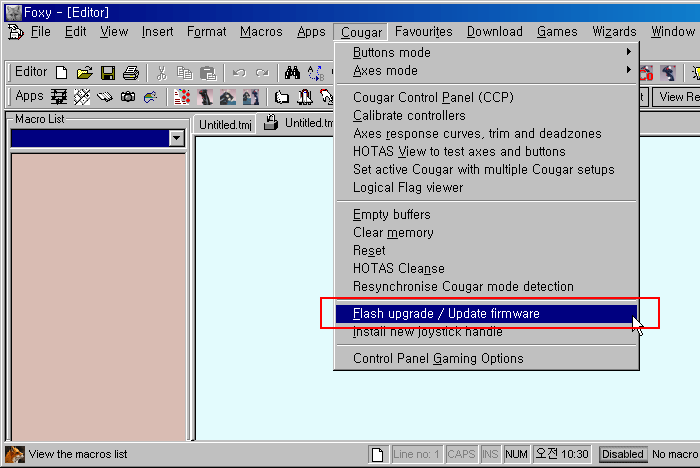
Task: Choose Axes response curves, trim and deadzones
Action: point(487,134)
